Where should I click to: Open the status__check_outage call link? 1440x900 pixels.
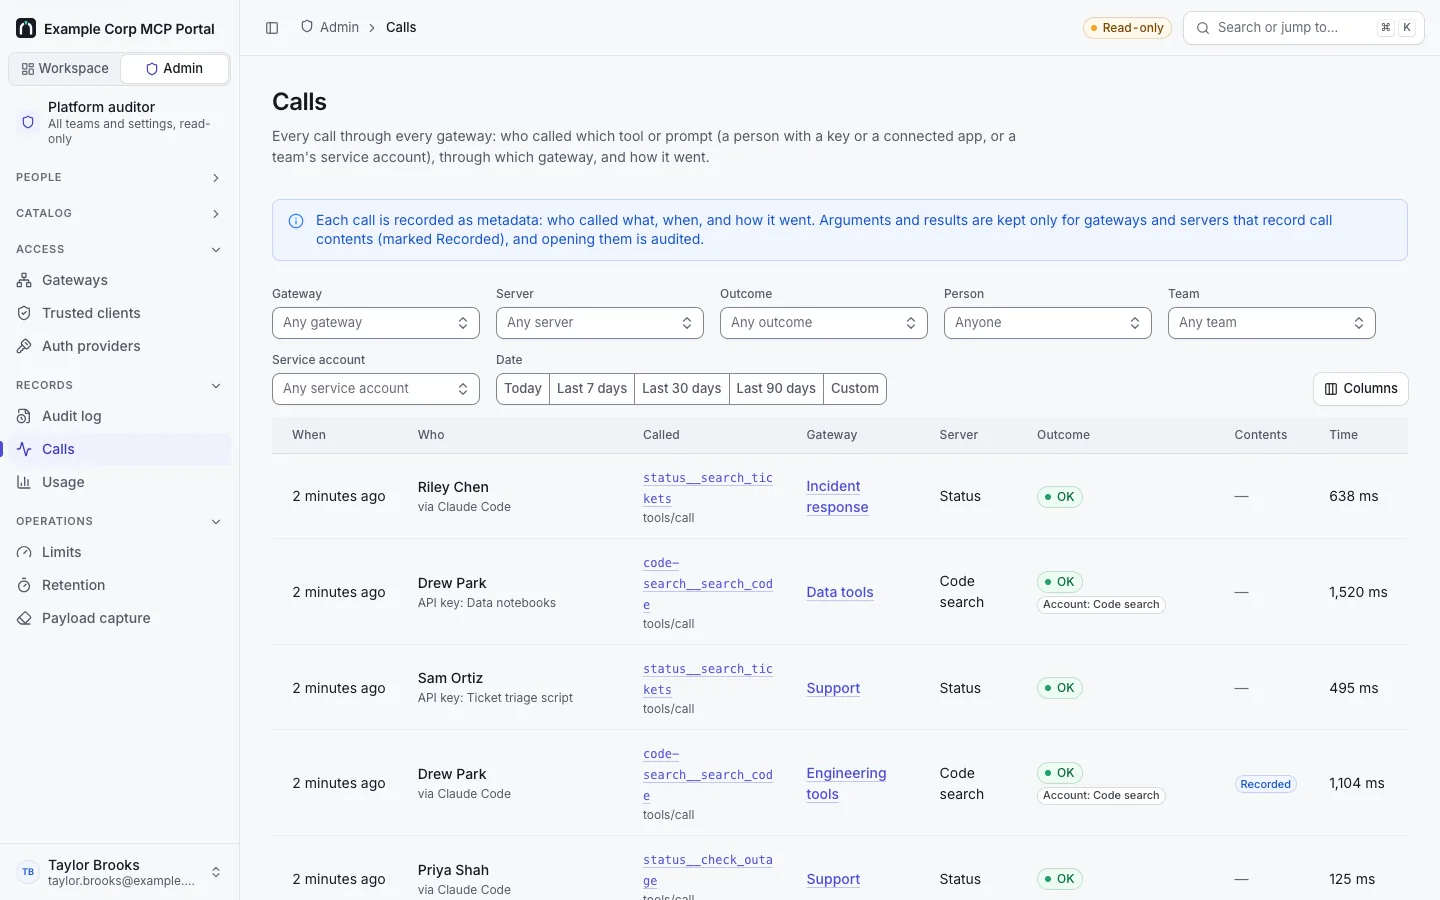pyautogui.click(x=708, y=870)
